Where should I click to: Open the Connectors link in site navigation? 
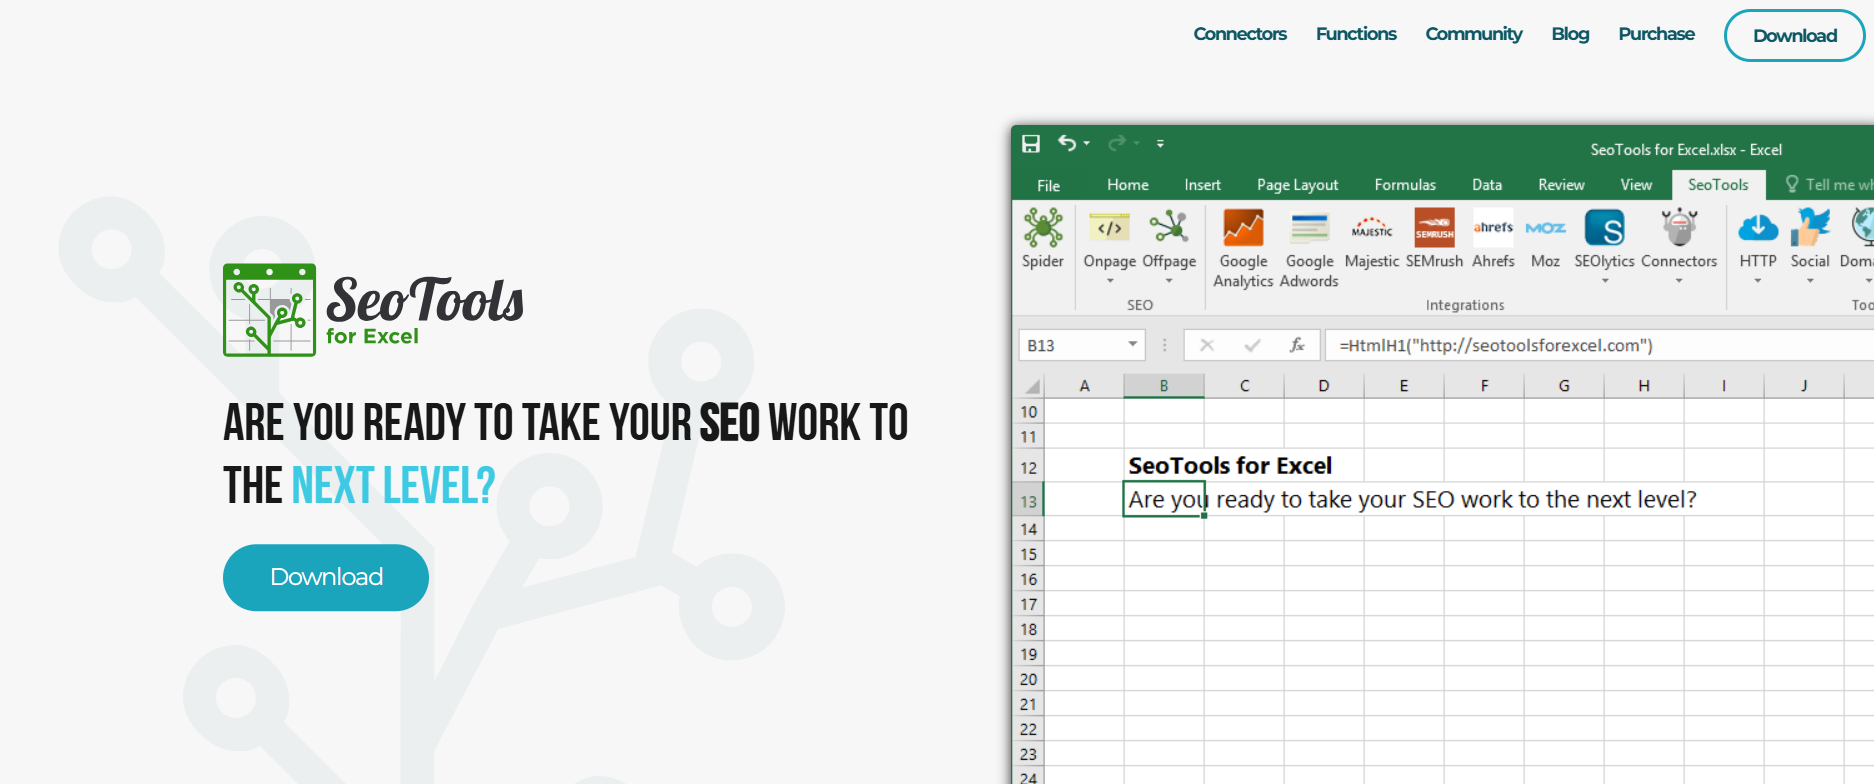(x=1240, y=34)
